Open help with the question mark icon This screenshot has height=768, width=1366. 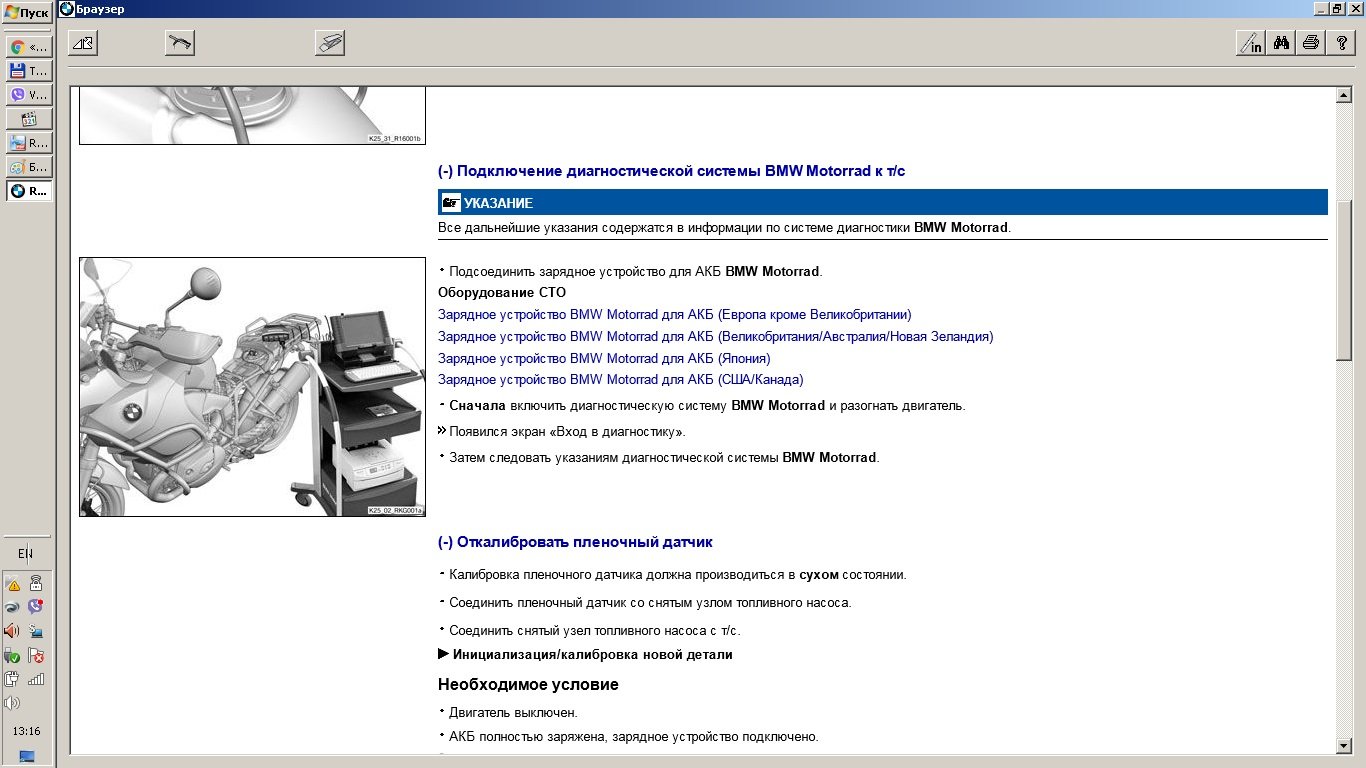pyautogui.click(x=1340, y=42)
